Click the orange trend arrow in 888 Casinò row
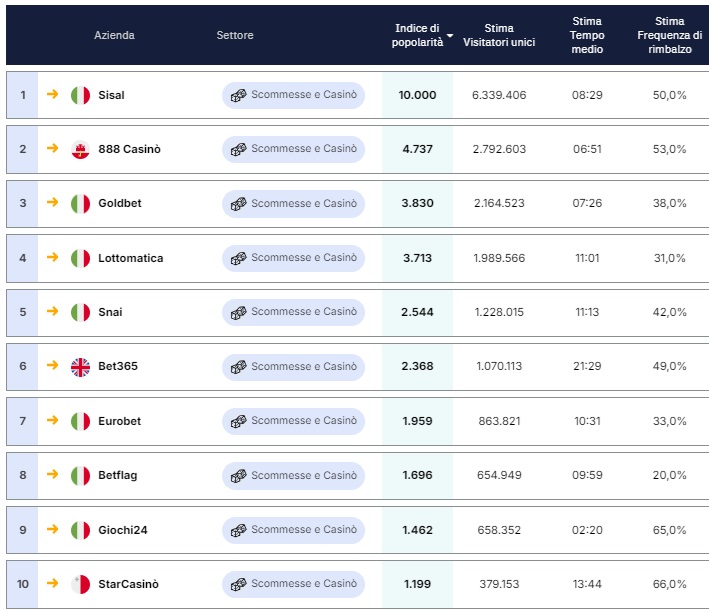 coord(52,148)
